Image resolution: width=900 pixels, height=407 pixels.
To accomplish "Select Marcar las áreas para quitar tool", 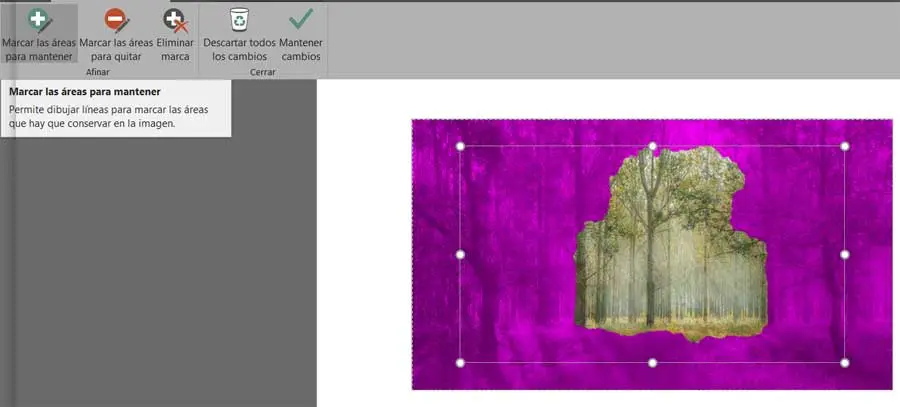I will click(x=117, y=34).
